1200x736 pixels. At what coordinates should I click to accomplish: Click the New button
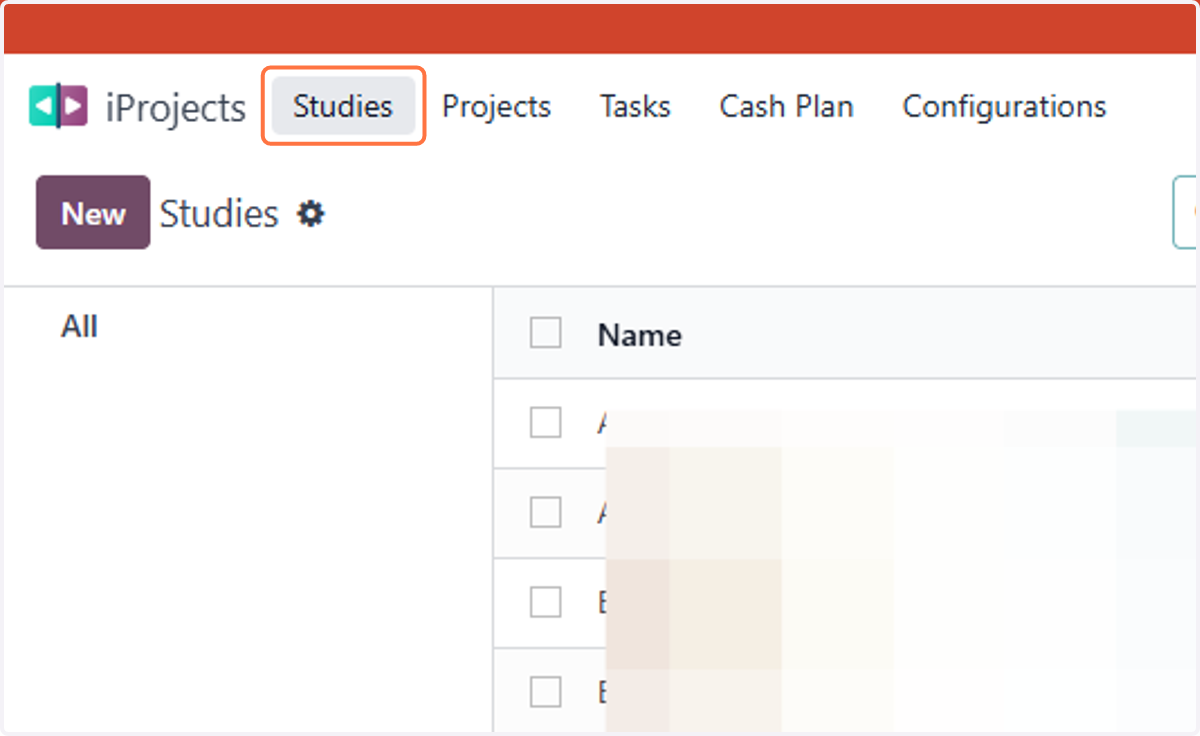[x=93, y=213]
